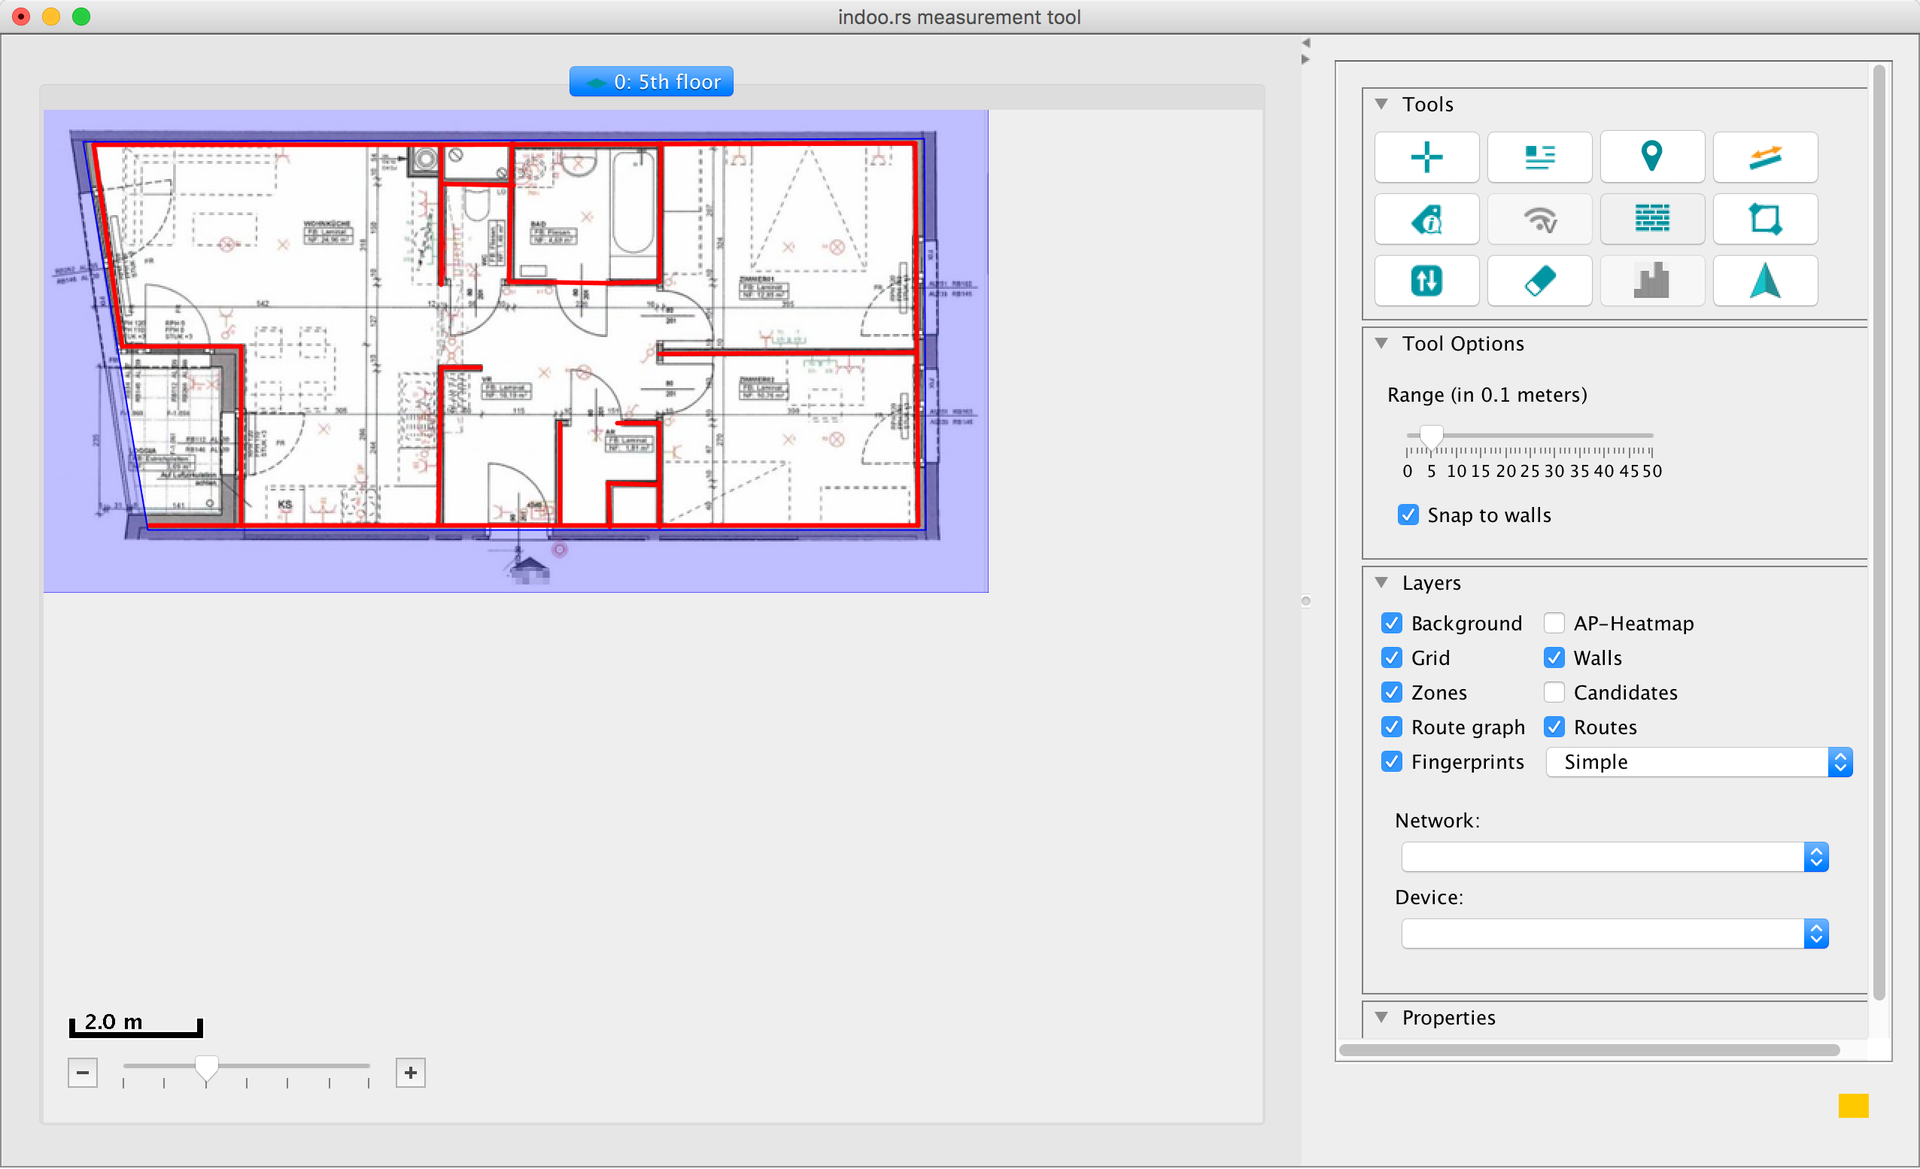Open the Fingerprints Simple dropdown
Image resolution: width=1920 pixels, height=1169 pixels.
[1698, 762]
